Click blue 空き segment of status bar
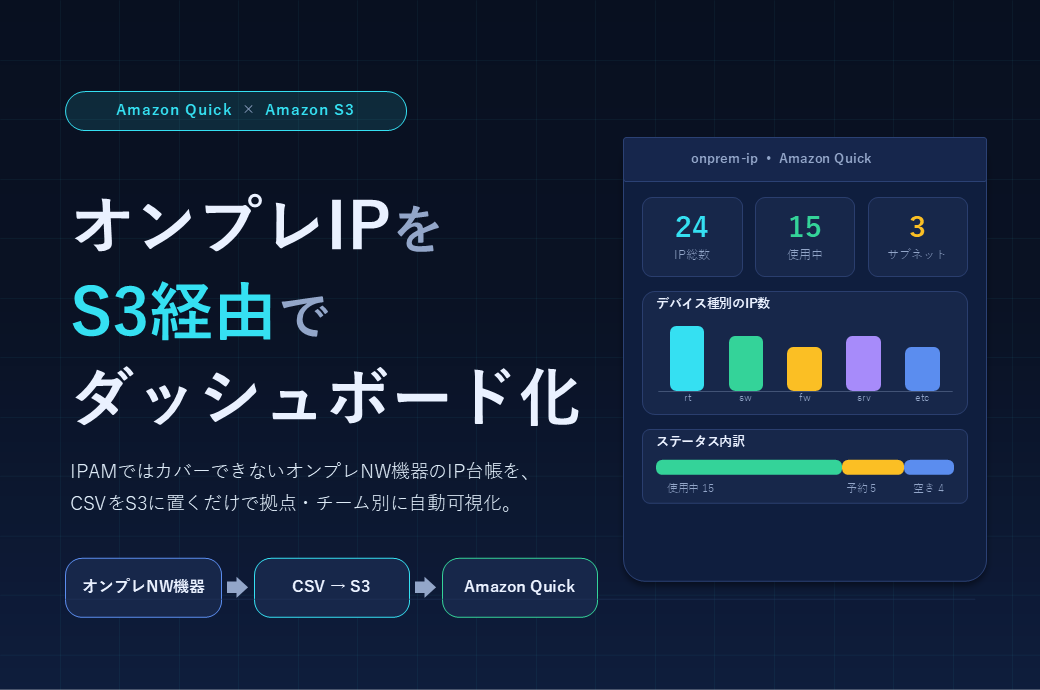Viewport: 1040px width, 690px height. coord(929,467)
